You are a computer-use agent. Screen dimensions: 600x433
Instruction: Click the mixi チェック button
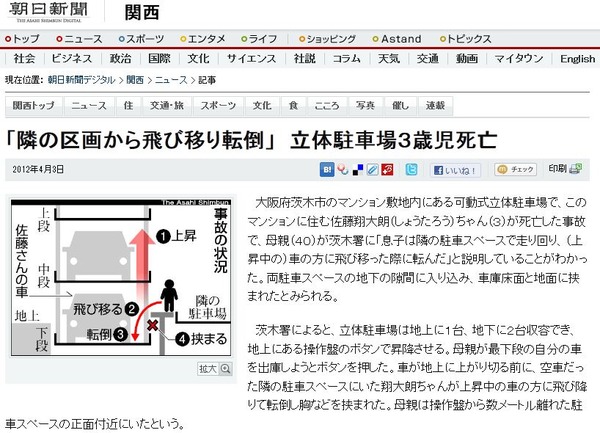tap(515, 169)
